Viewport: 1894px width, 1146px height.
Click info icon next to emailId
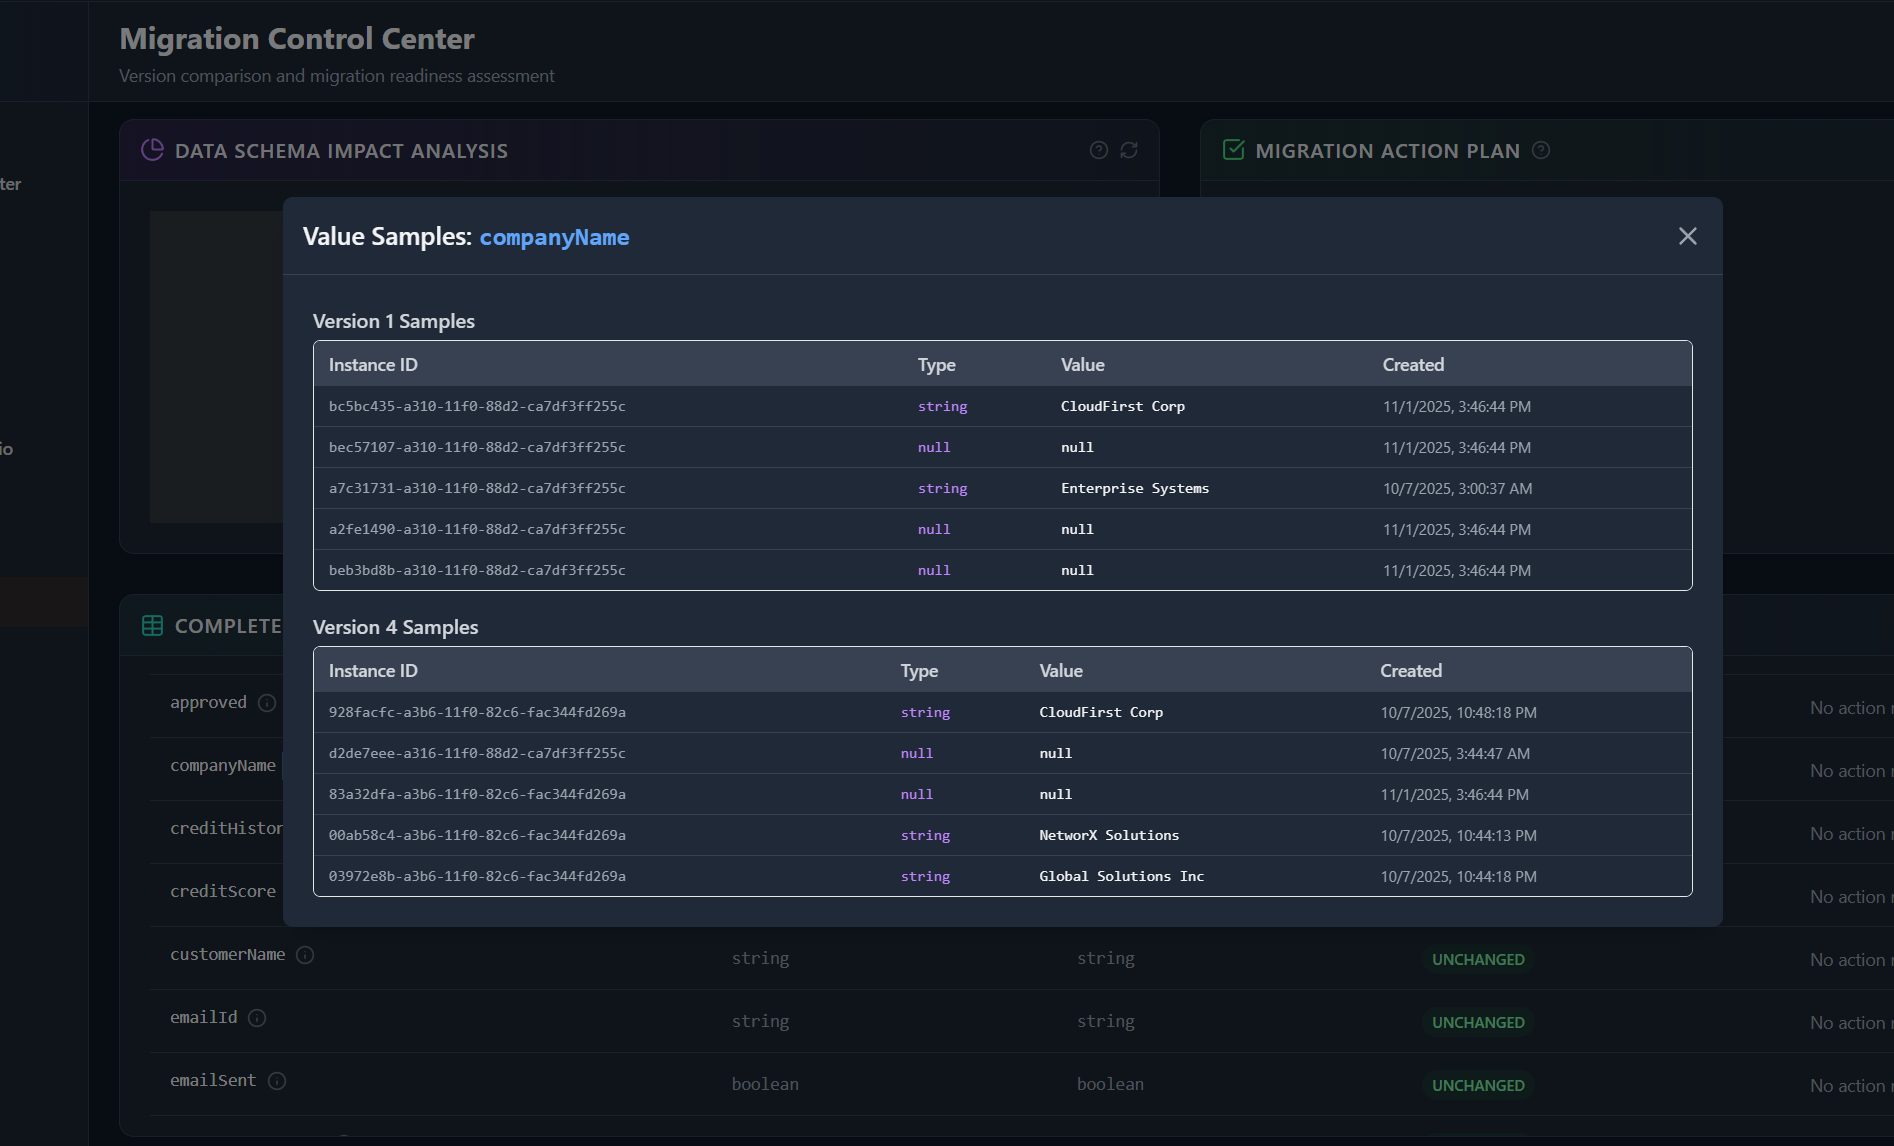point(257,1018)
